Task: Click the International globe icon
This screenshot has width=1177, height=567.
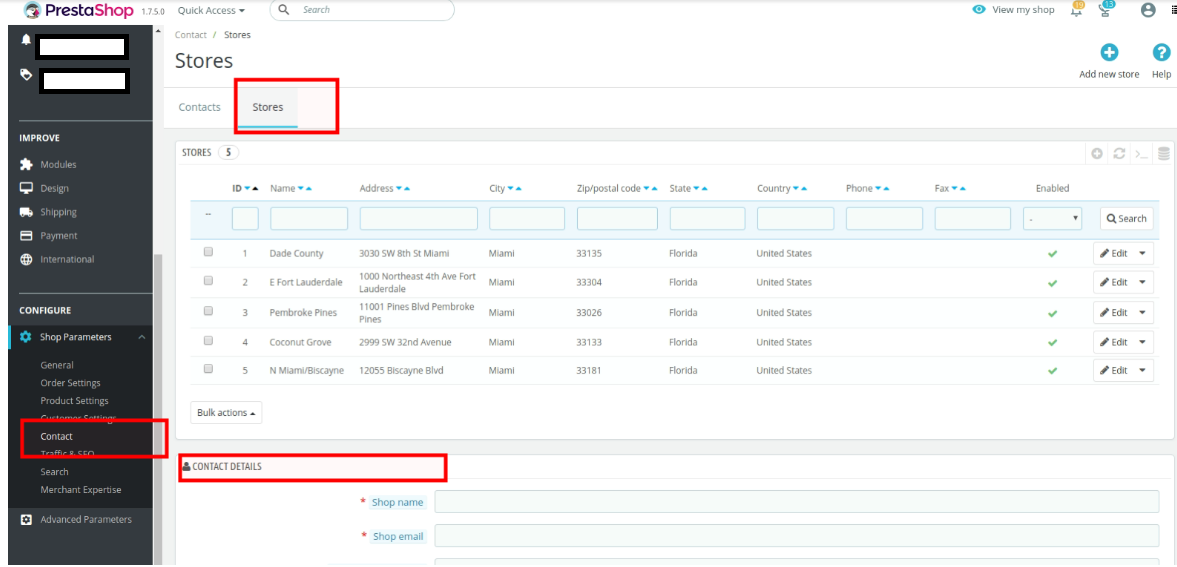Action: point(26,259)
